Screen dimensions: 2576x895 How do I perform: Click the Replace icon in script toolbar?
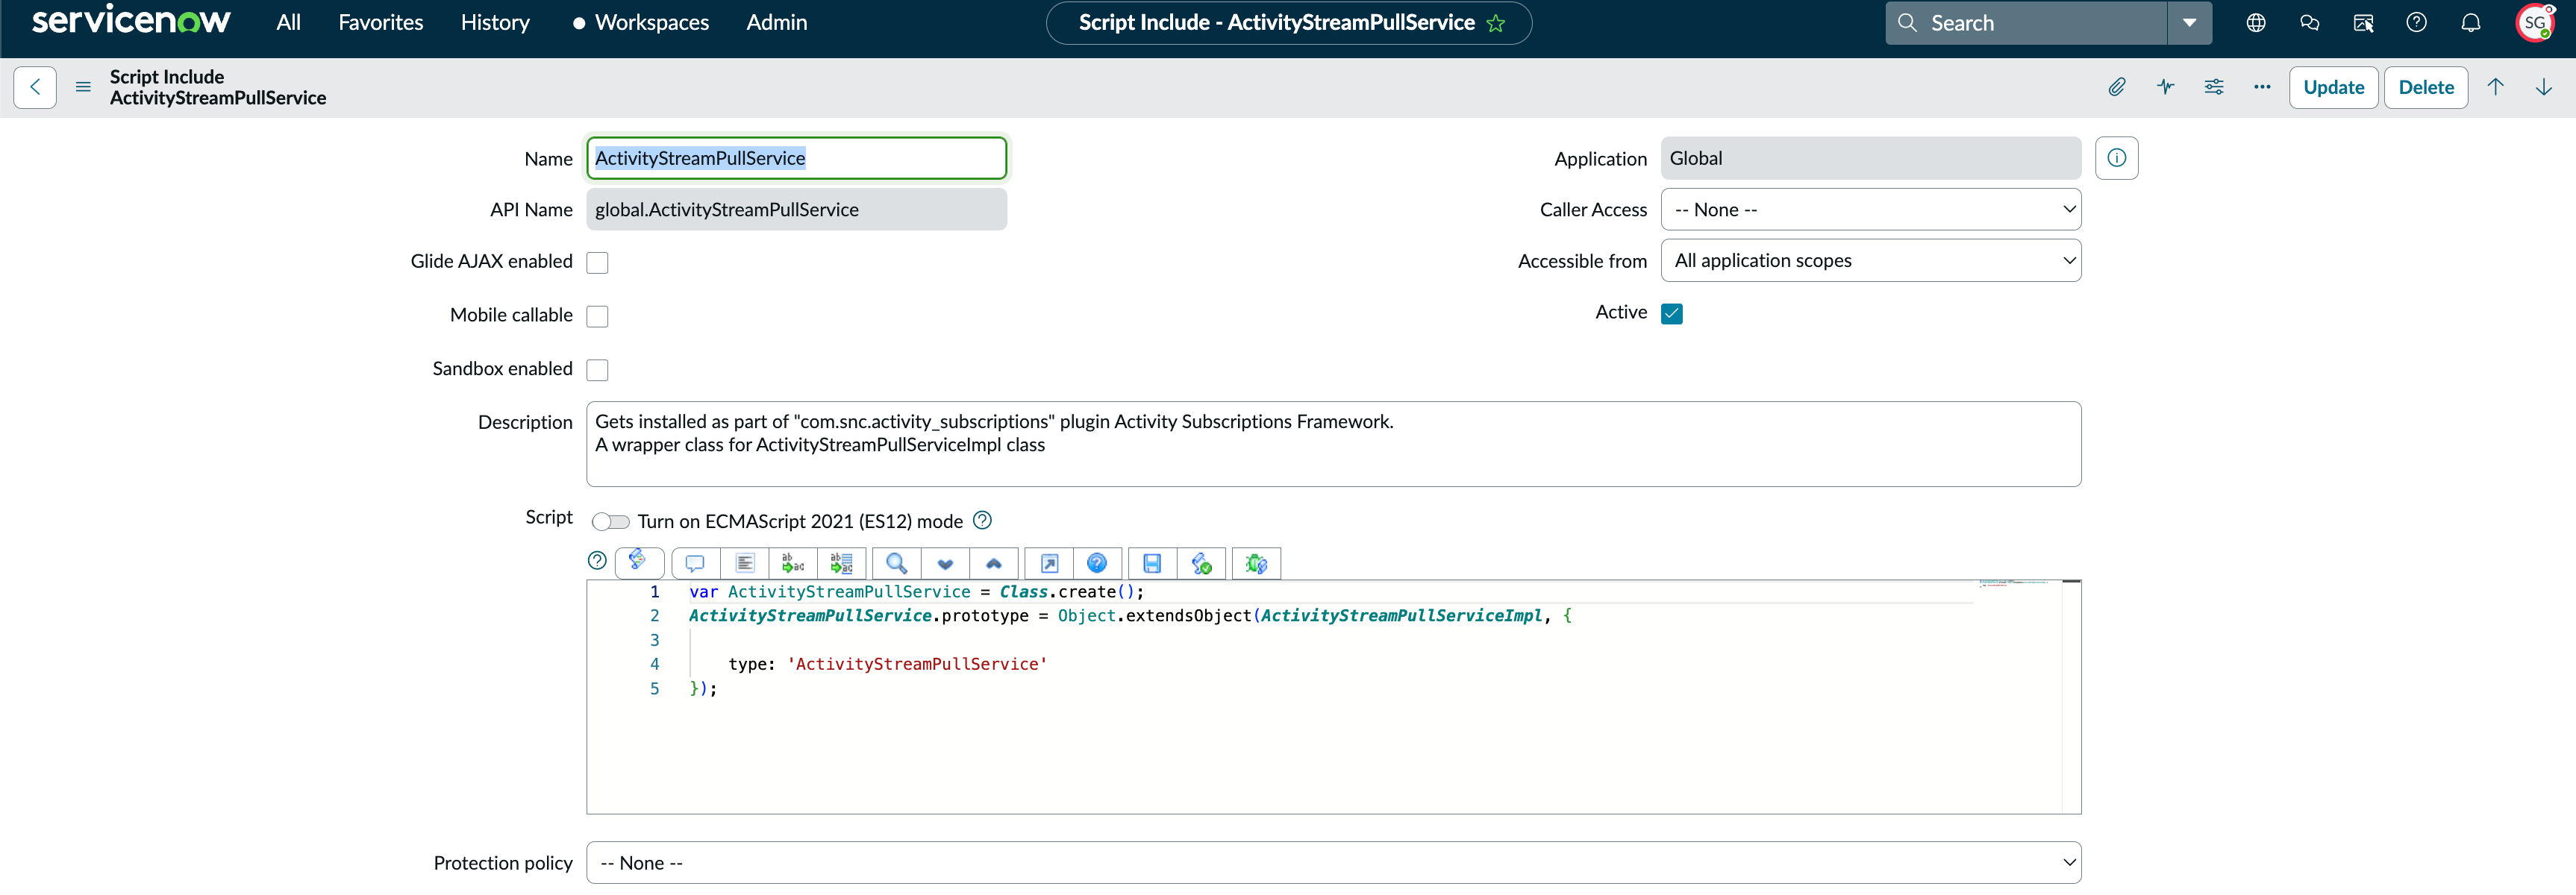[793, 563]
